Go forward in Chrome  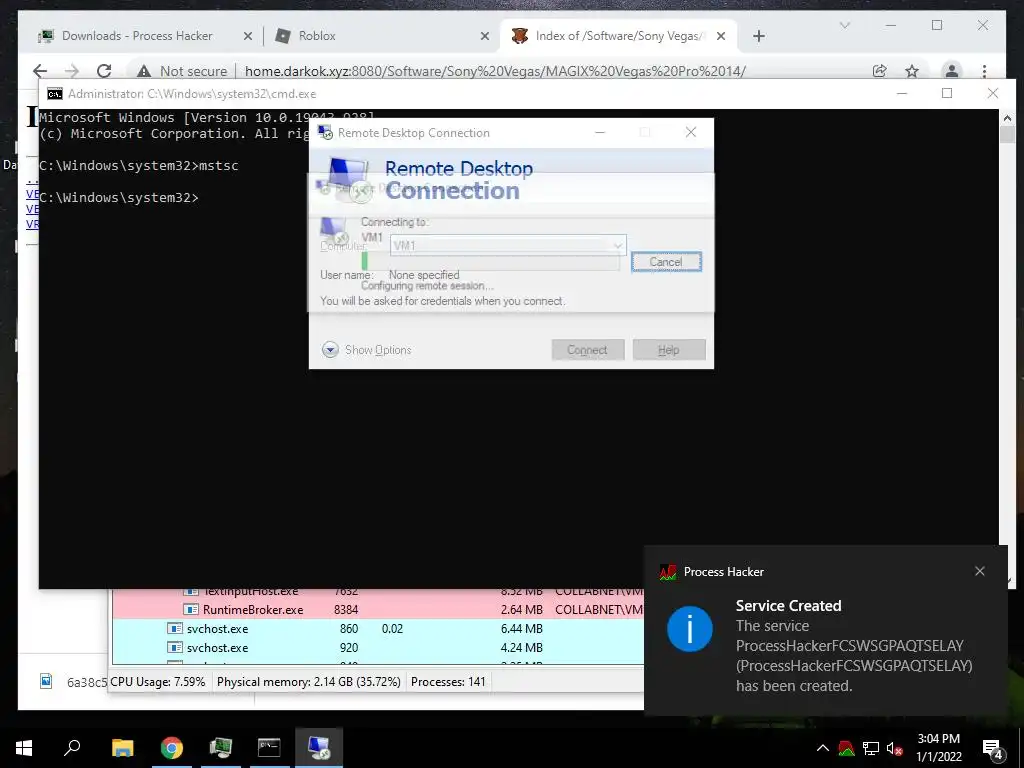(72, 71)
